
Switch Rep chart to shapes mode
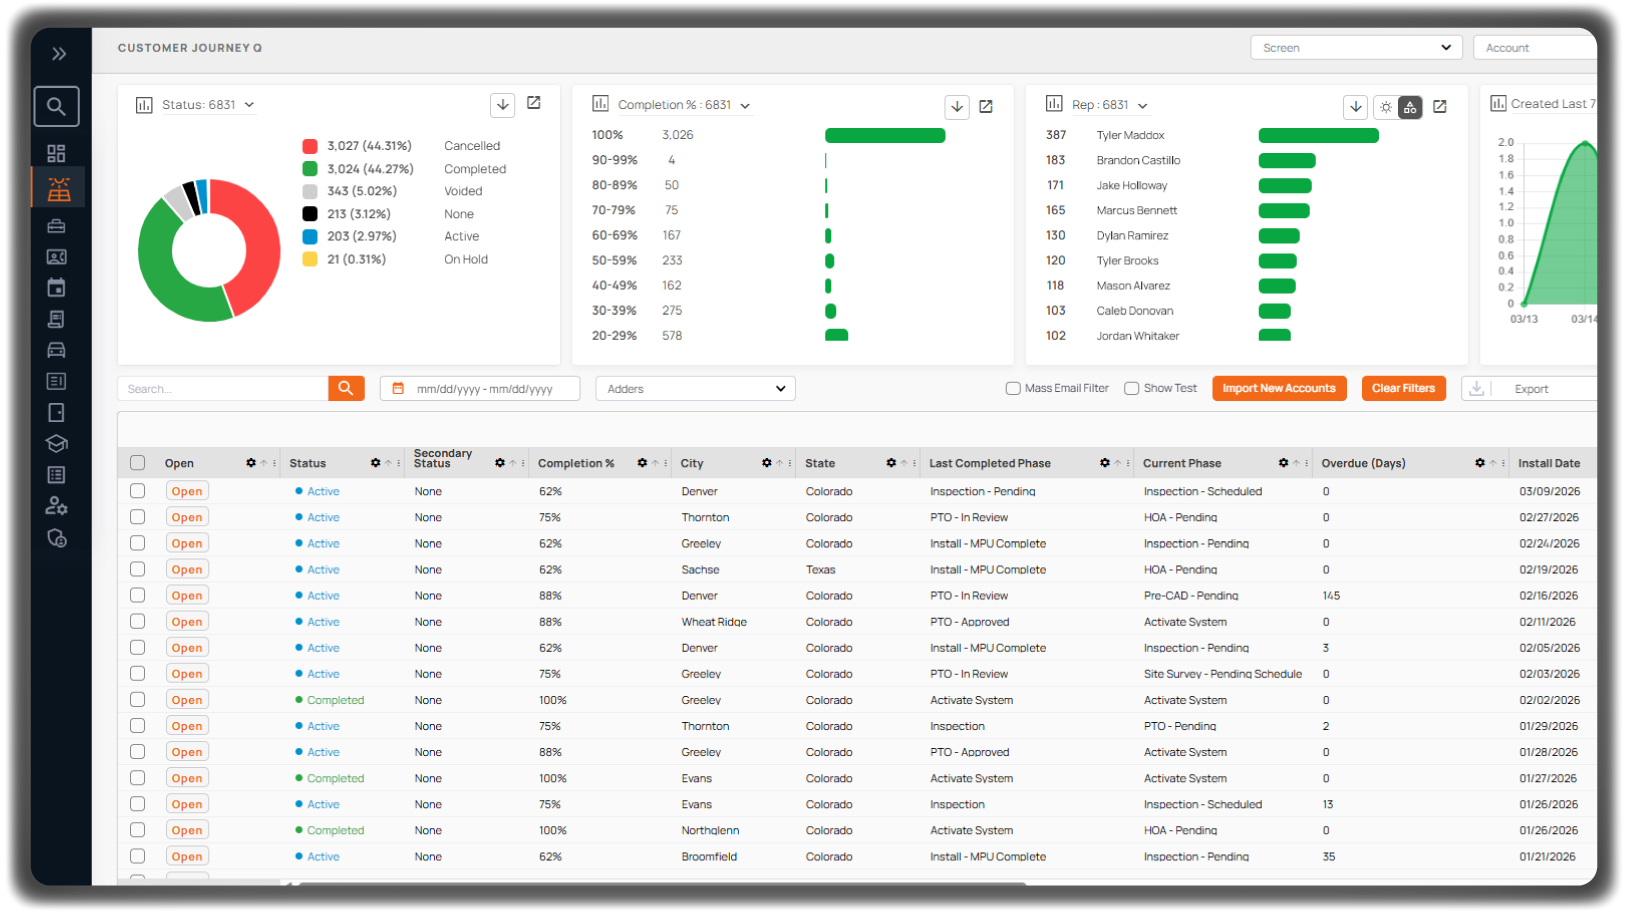(x=1410, y=107)
